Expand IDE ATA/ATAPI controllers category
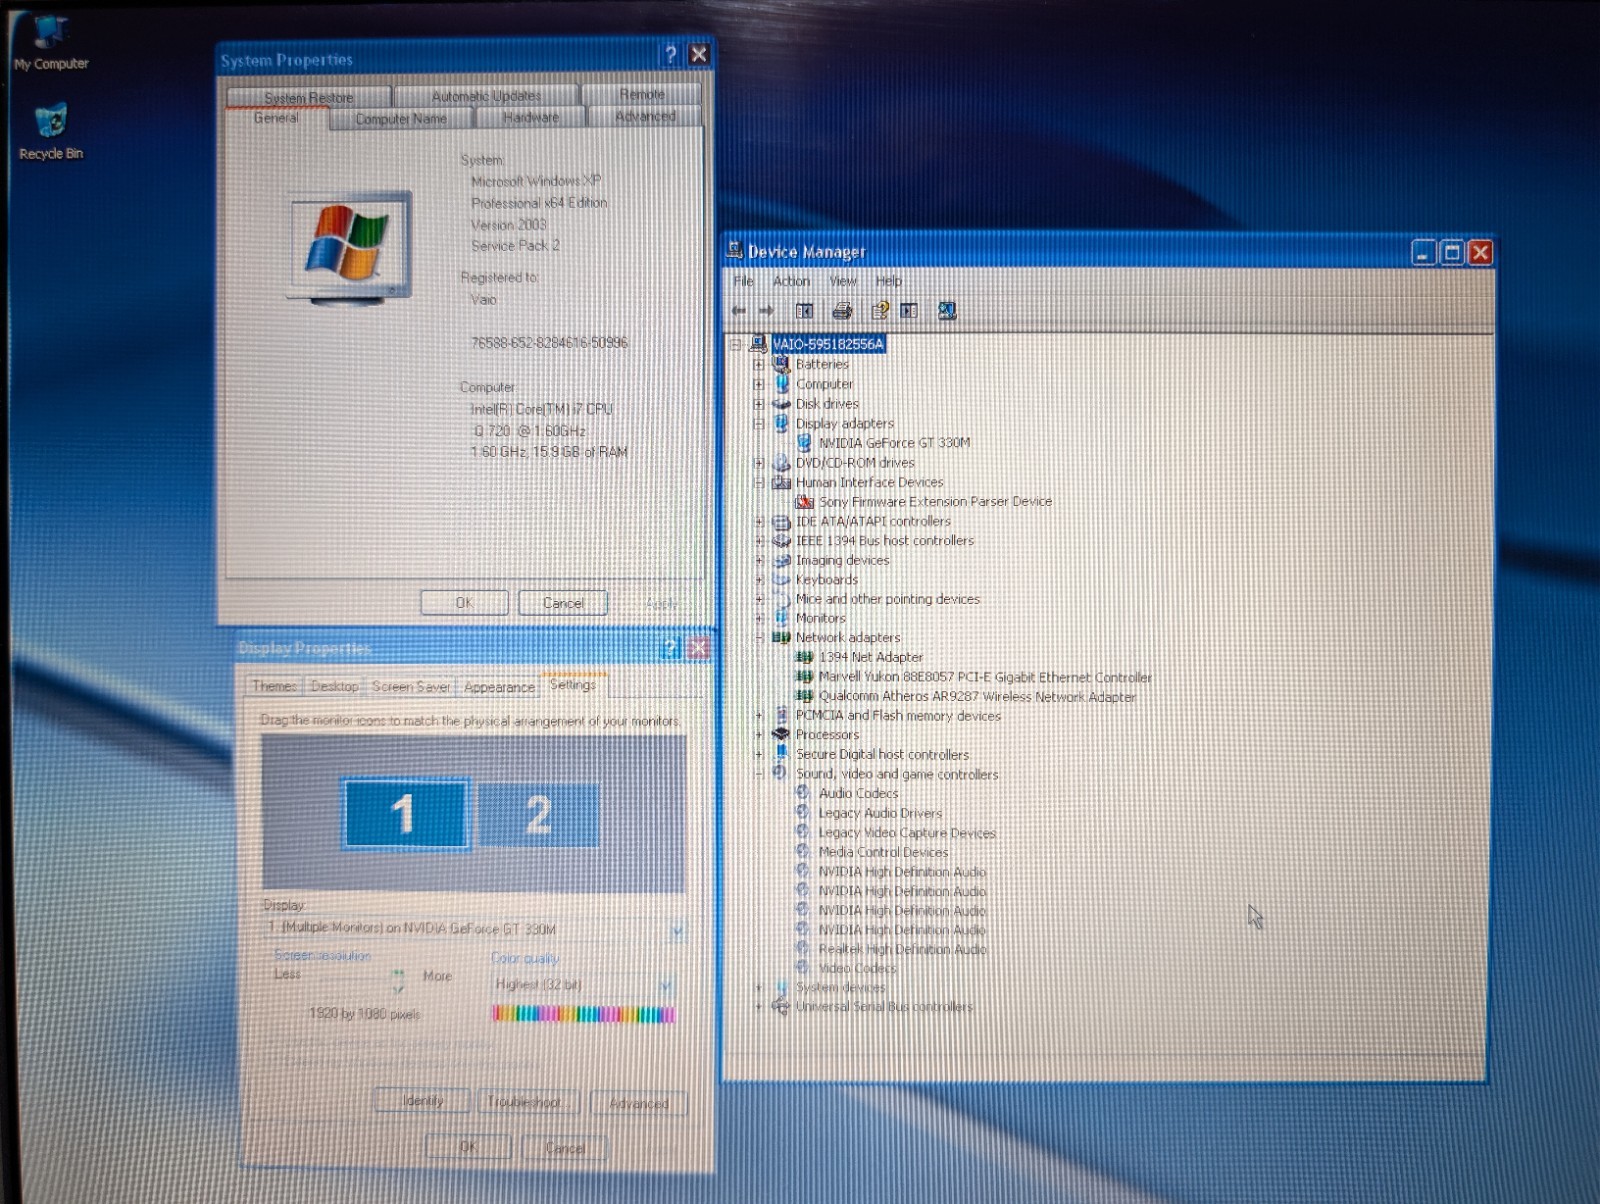This screenshot has height=1204, width=1600. (759, 521)
